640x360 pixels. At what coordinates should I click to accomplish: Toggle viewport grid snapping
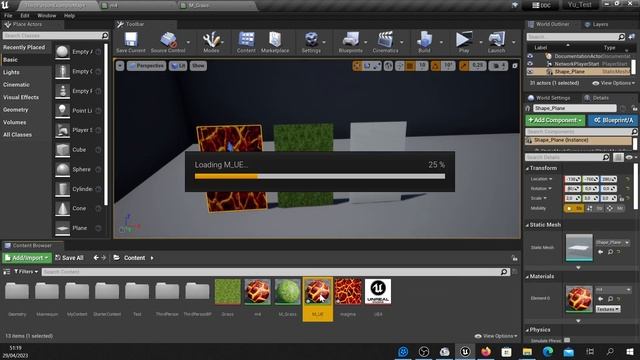(410, 66)
